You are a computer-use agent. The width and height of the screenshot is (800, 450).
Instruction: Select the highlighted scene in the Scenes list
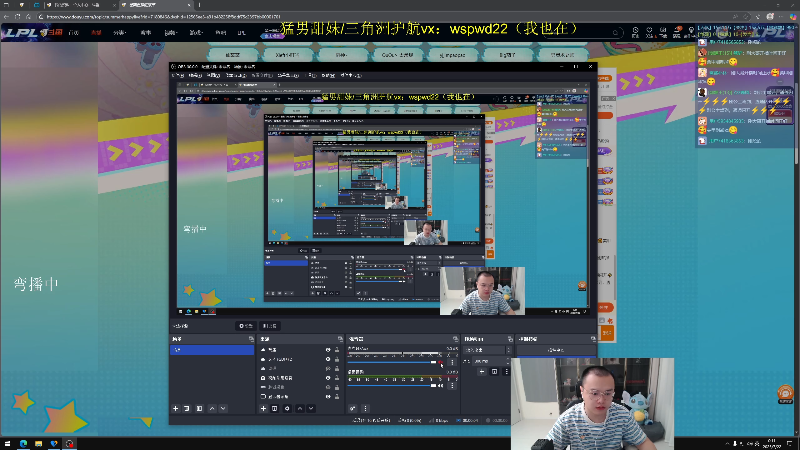click(212, 350)
